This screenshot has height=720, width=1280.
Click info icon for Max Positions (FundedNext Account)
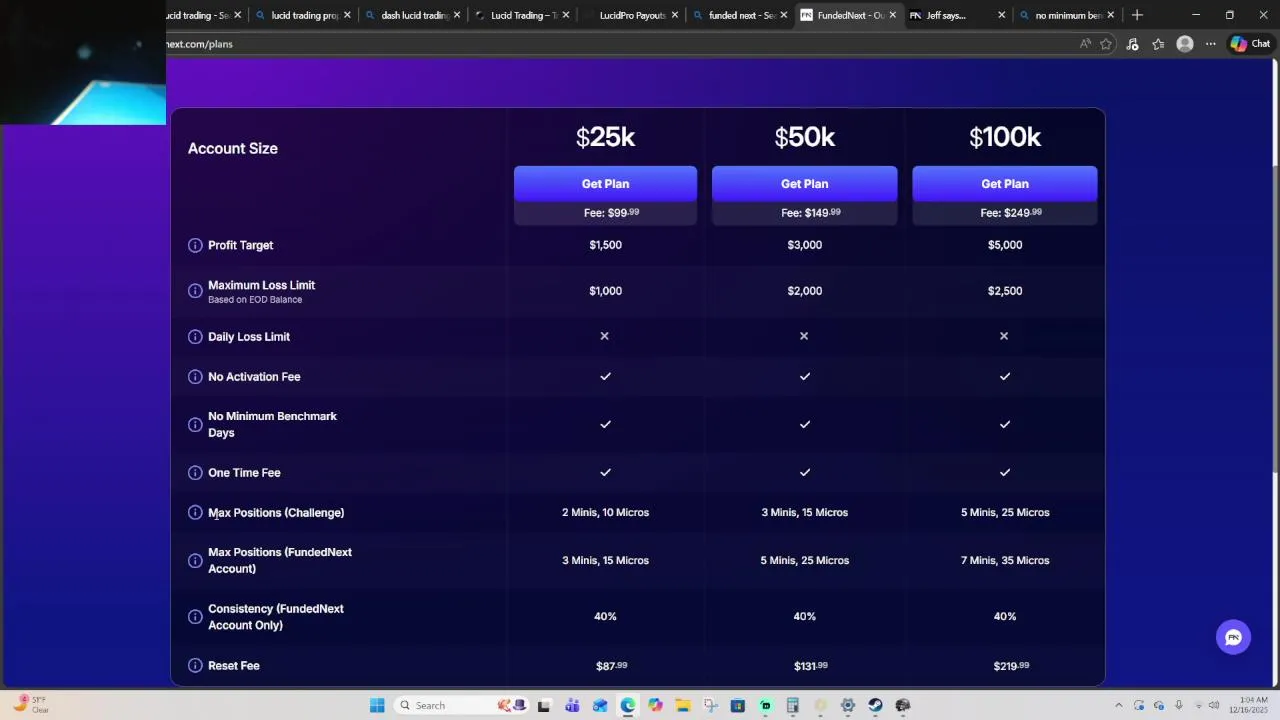coord(195,561)
